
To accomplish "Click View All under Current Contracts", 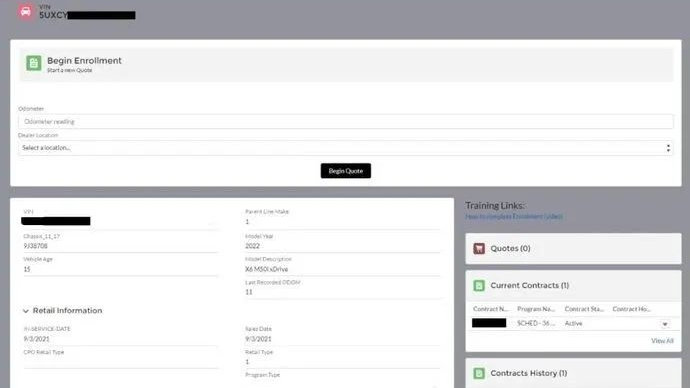I will (662, 341).
